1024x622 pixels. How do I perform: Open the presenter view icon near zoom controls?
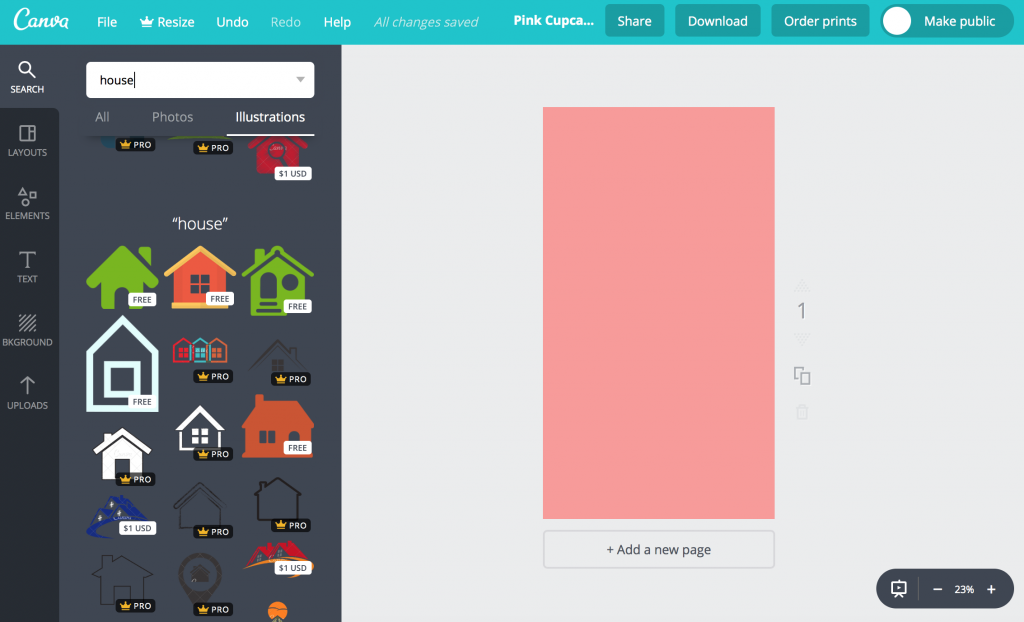coord(897,588)
